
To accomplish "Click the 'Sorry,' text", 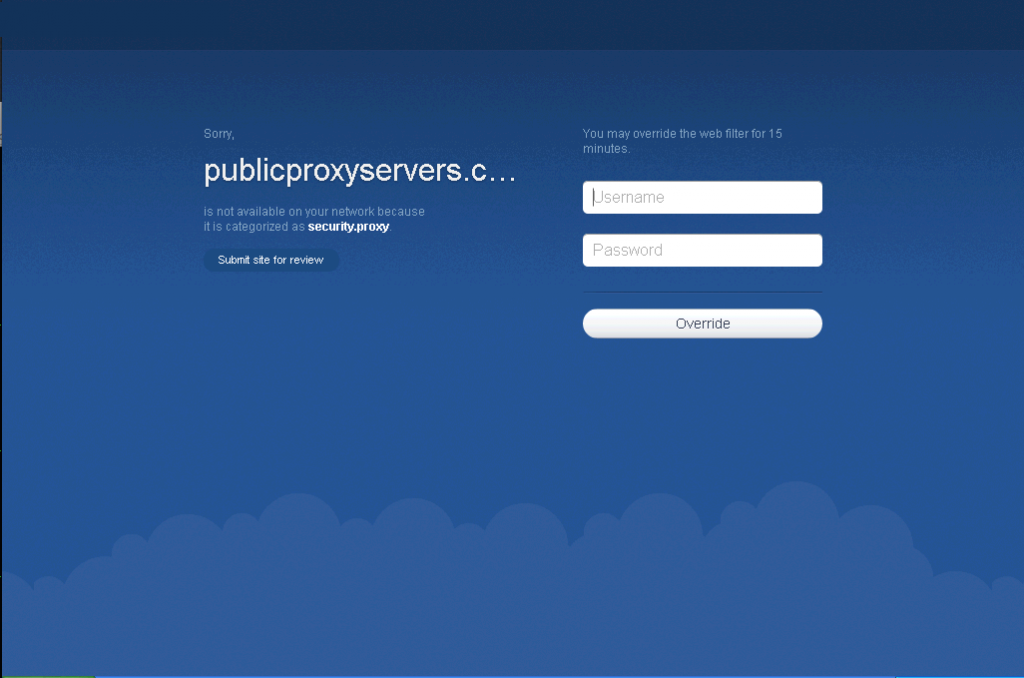I will click(x=219, y=134).
